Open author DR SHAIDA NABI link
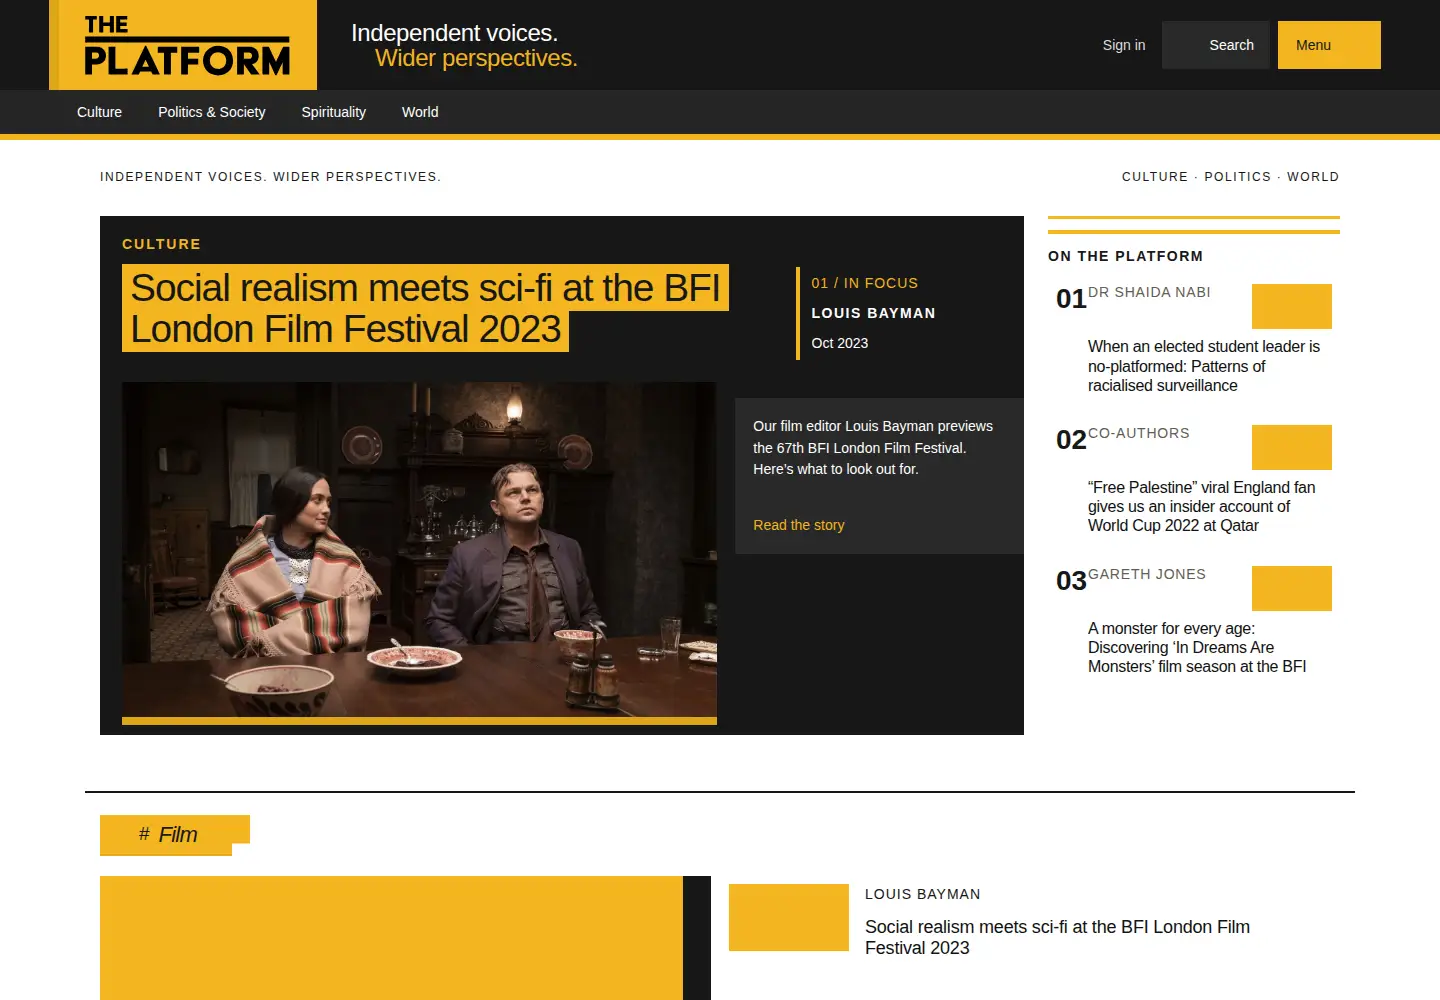This screenshot has height=1000, width=1440. 1149,292
